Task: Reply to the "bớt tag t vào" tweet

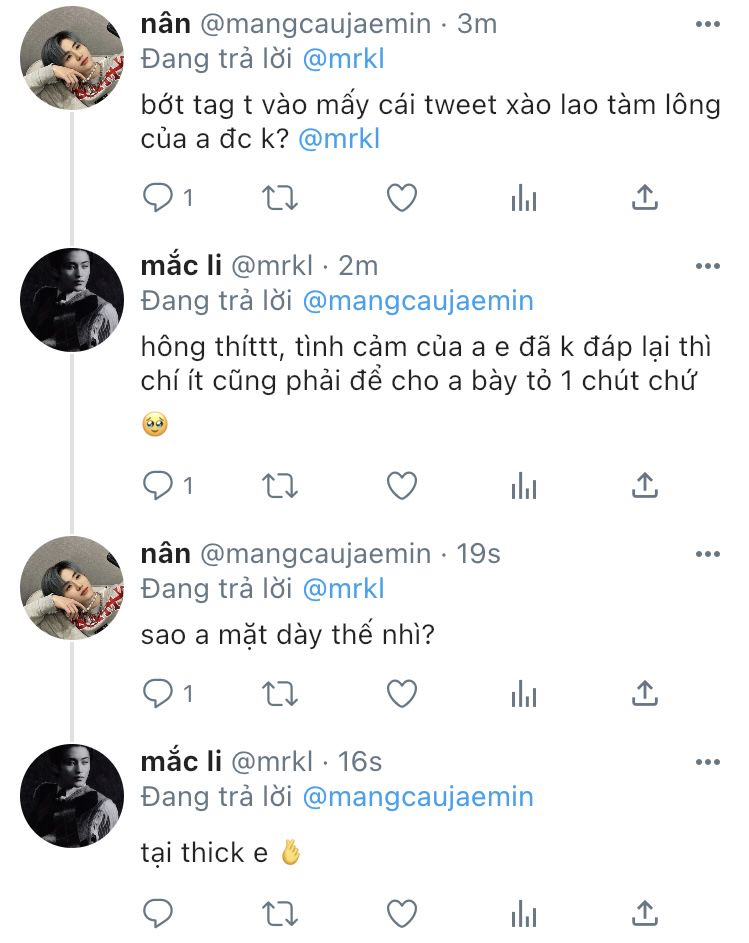Action: point(159,198)
